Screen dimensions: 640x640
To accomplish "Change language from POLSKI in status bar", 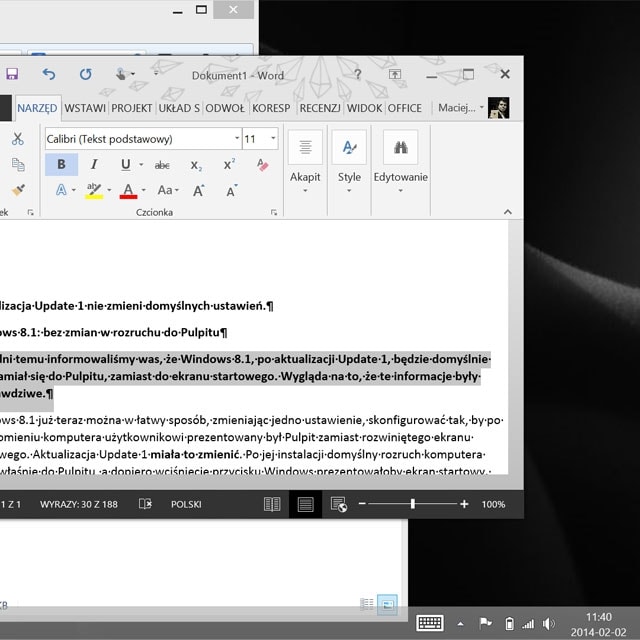I will pyautogui.click(x=186, y=504).
